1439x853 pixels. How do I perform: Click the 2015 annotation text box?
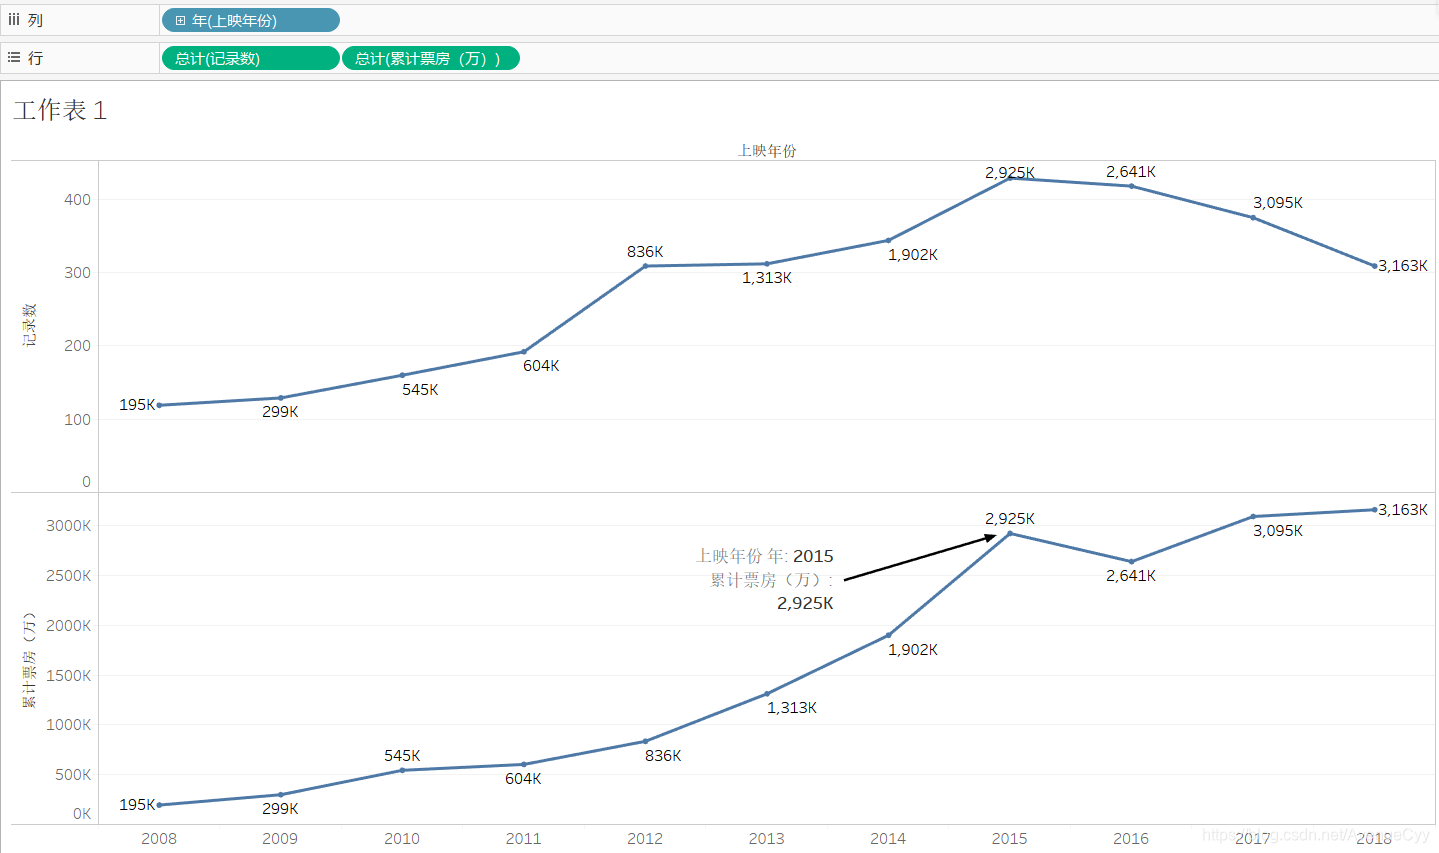pyautogui.click(x=766, y=579)
